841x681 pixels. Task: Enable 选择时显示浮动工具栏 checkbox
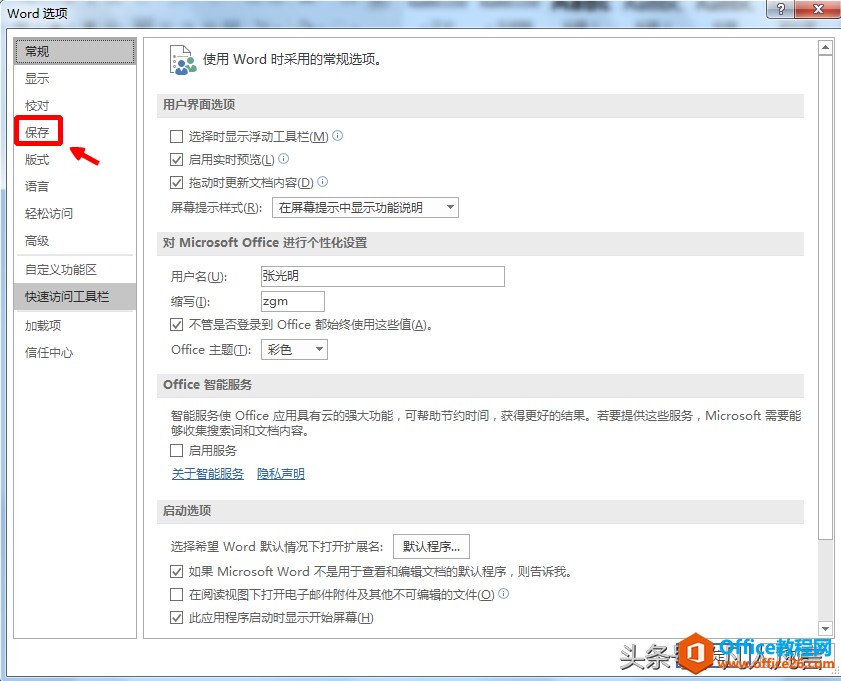(x=176, y=137)
